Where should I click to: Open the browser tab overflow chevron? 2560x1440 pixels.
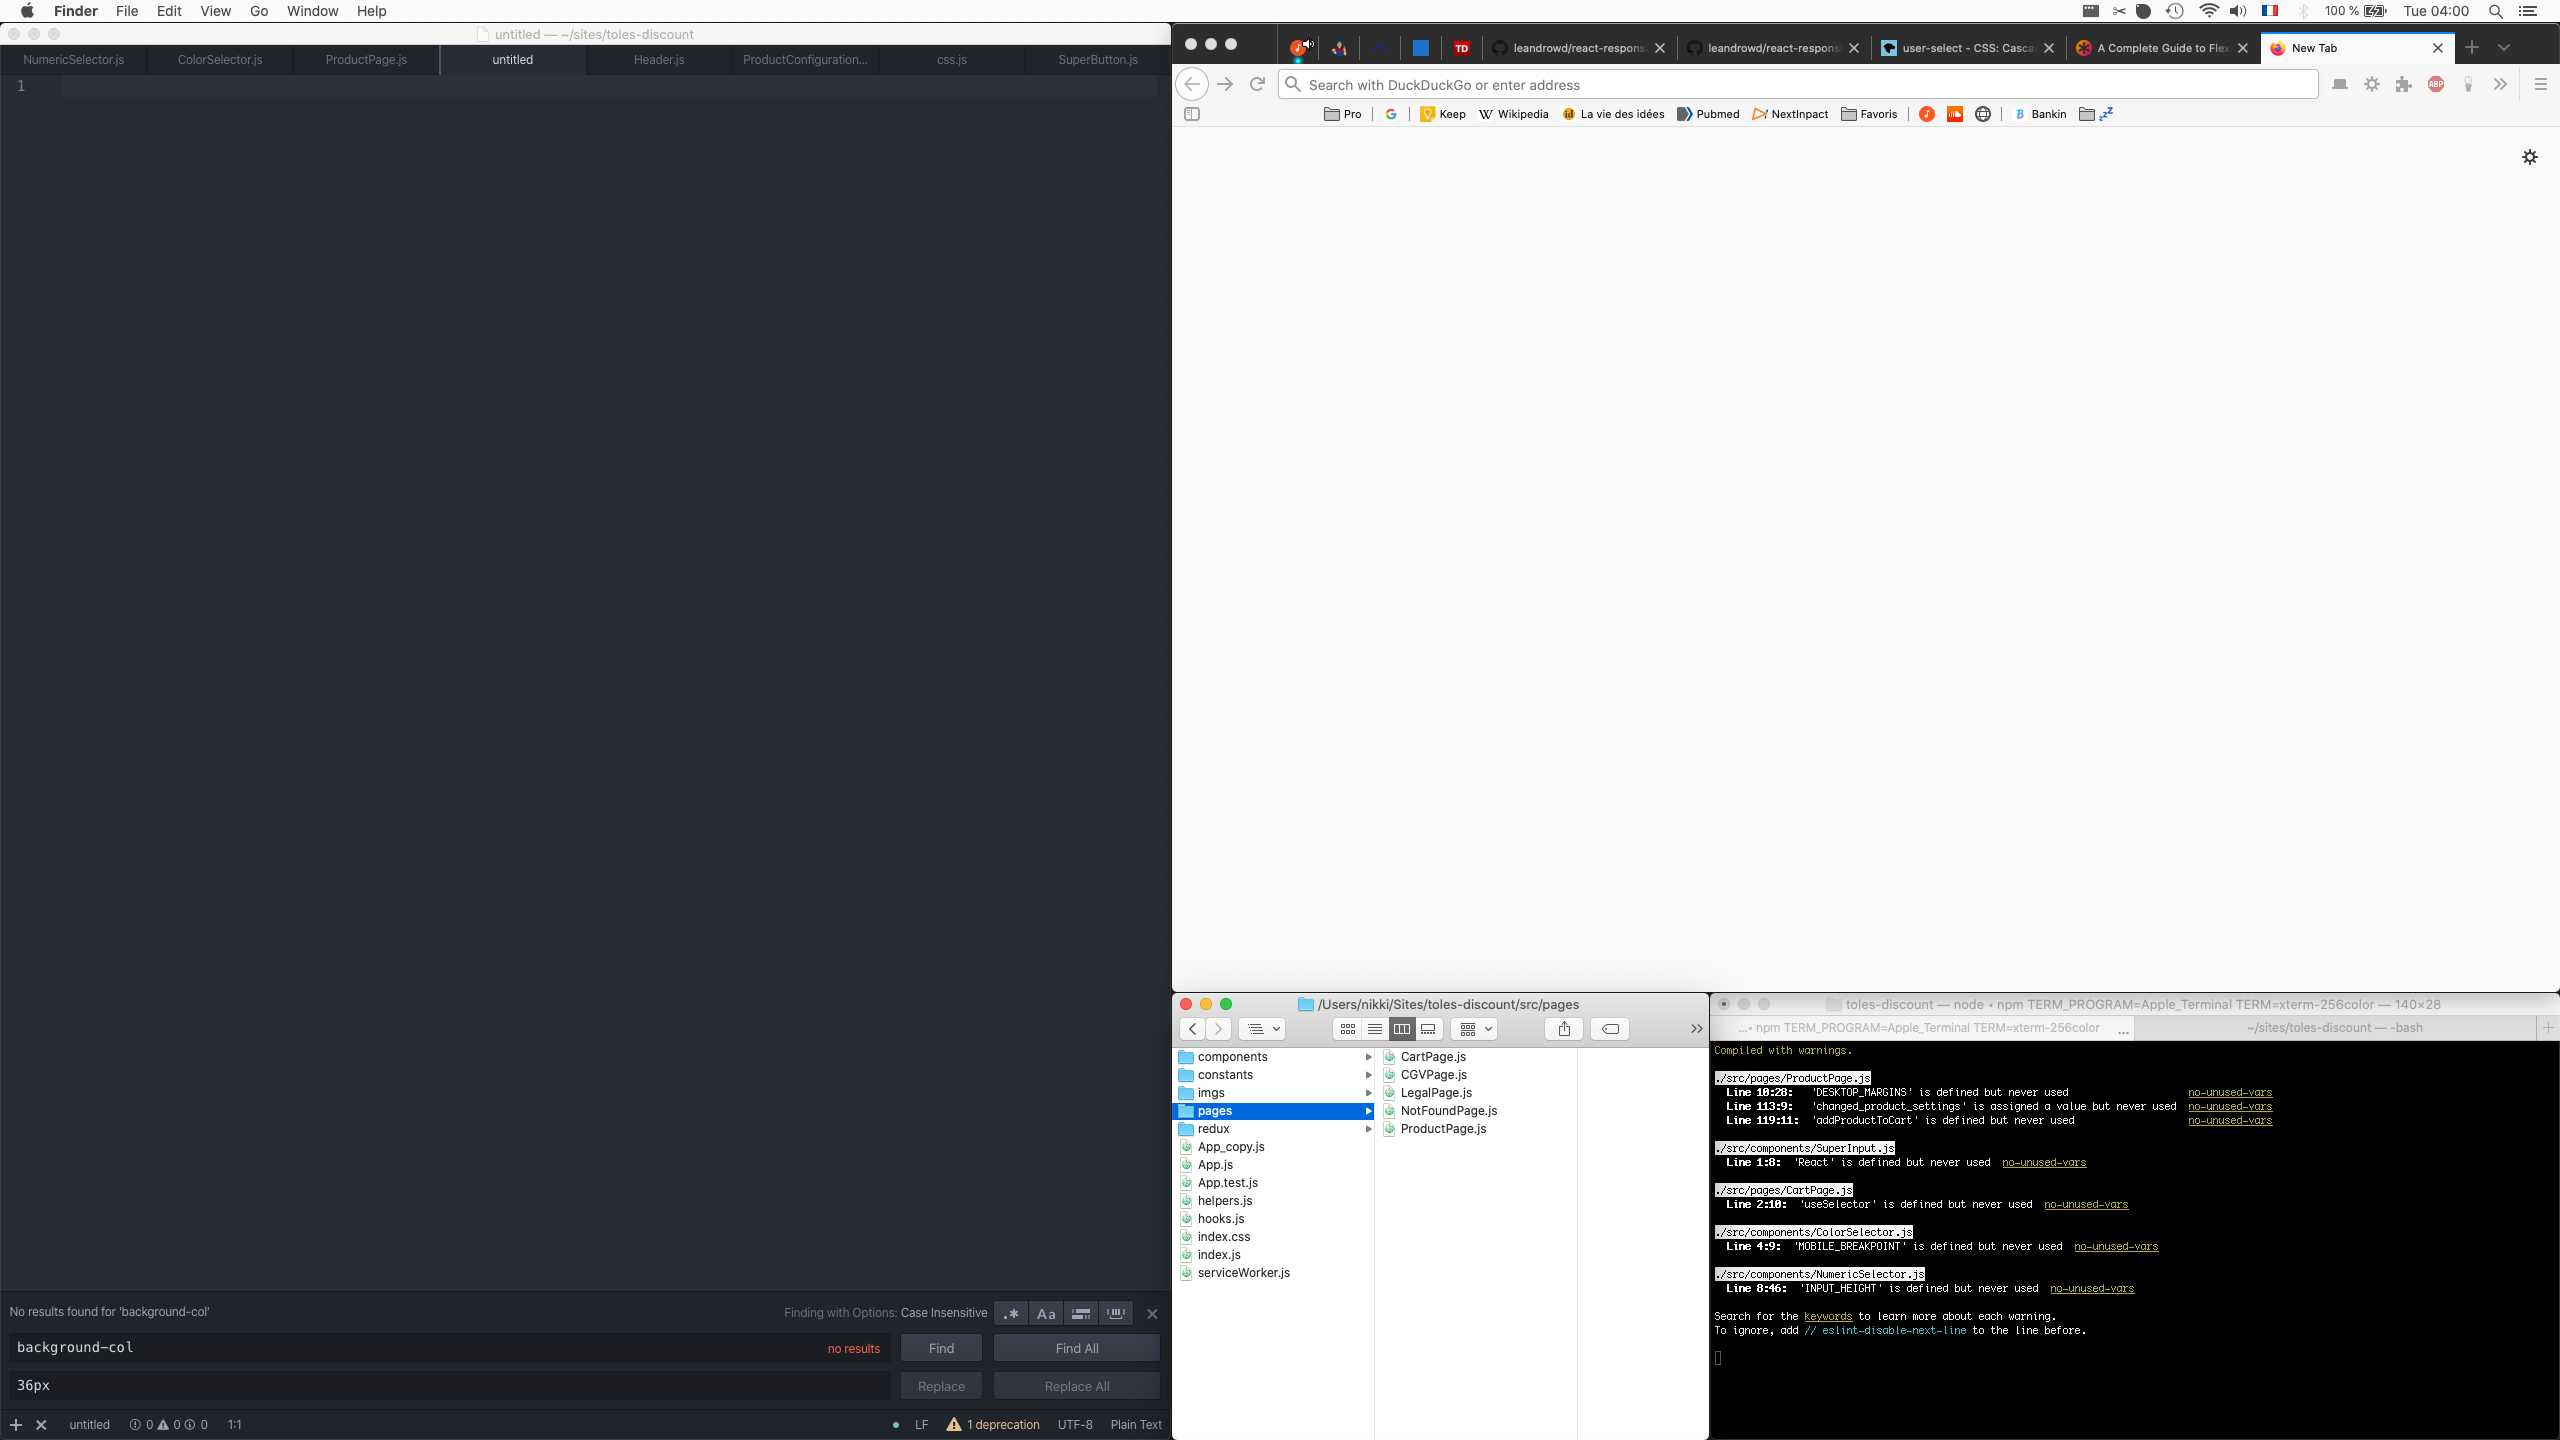click(x=2504, y=47)
